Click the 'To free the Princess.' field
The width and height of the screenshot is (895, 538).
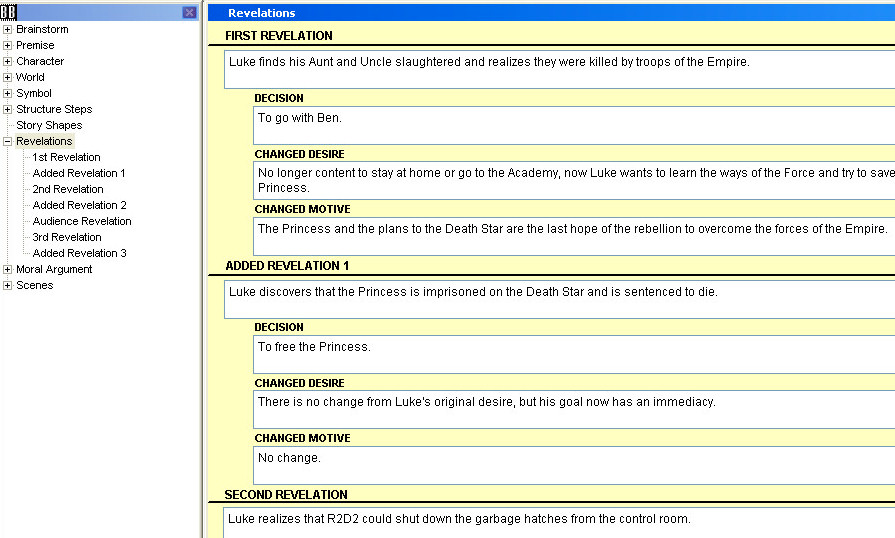click(573, 354)
